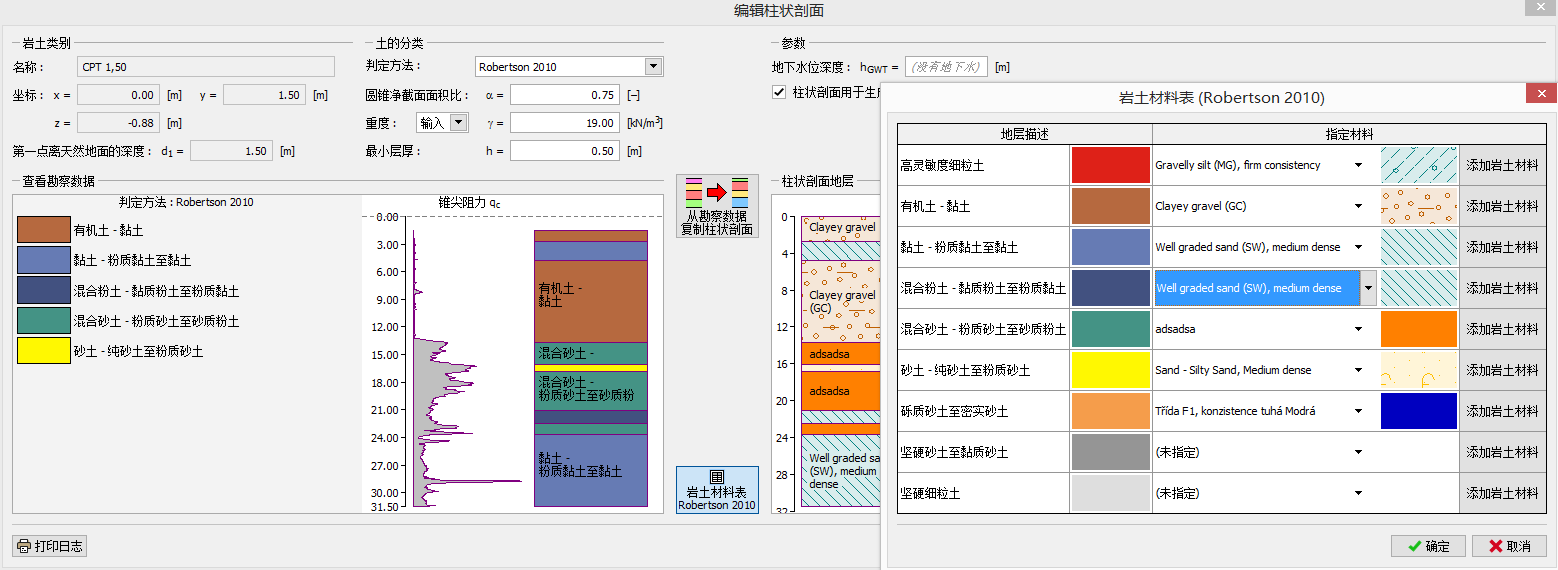Toggle the profile used for generation checkbox
This screenshot has height=570, width=1558.
(x=779, y=92)
